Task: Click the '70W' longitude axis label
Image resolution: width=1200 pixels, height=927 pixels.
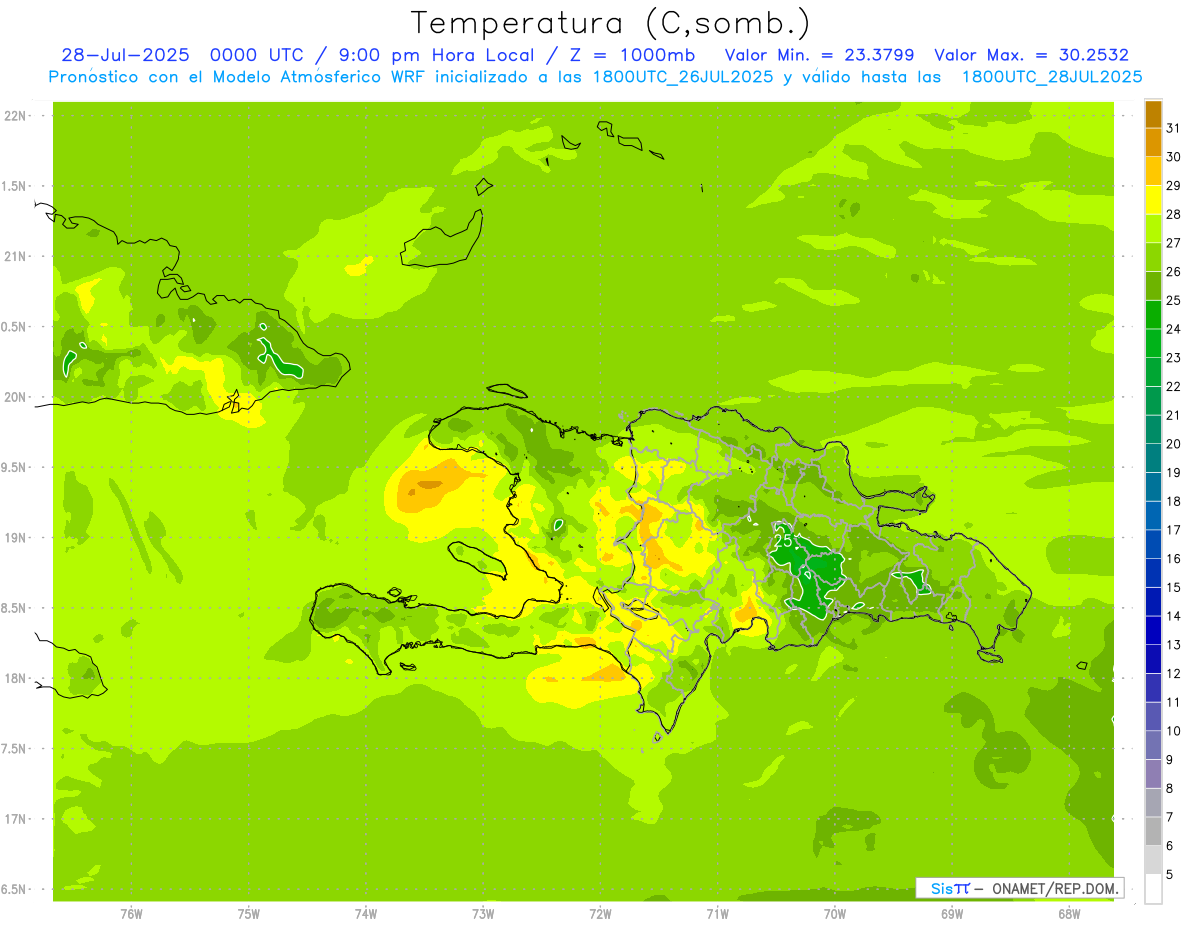Action: click(835, 914)
